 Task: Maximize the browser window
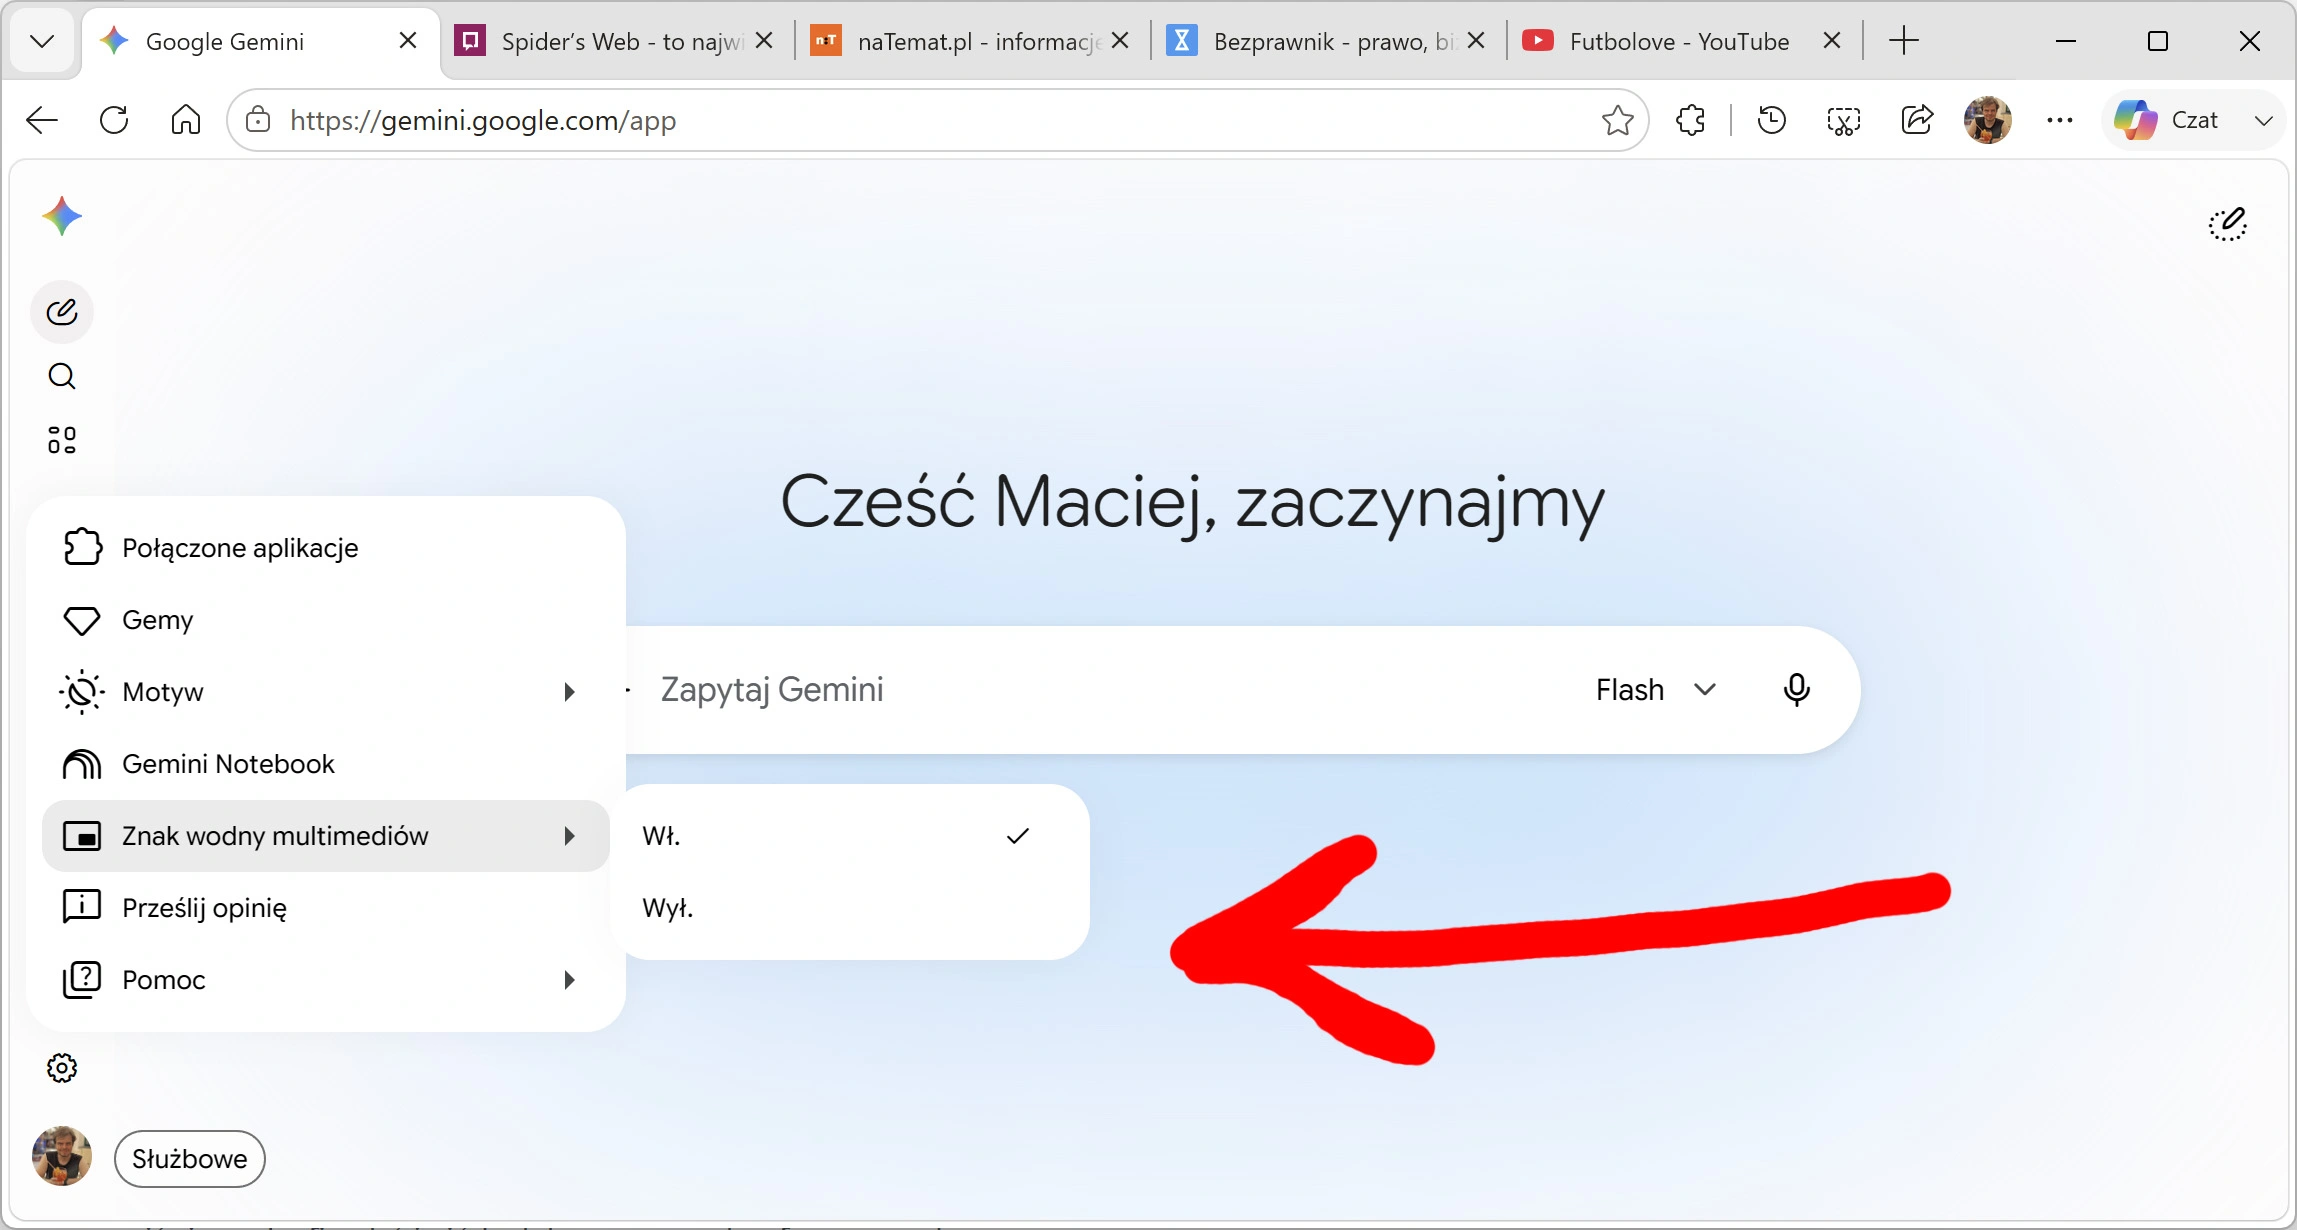click(x=2158, y=41)
